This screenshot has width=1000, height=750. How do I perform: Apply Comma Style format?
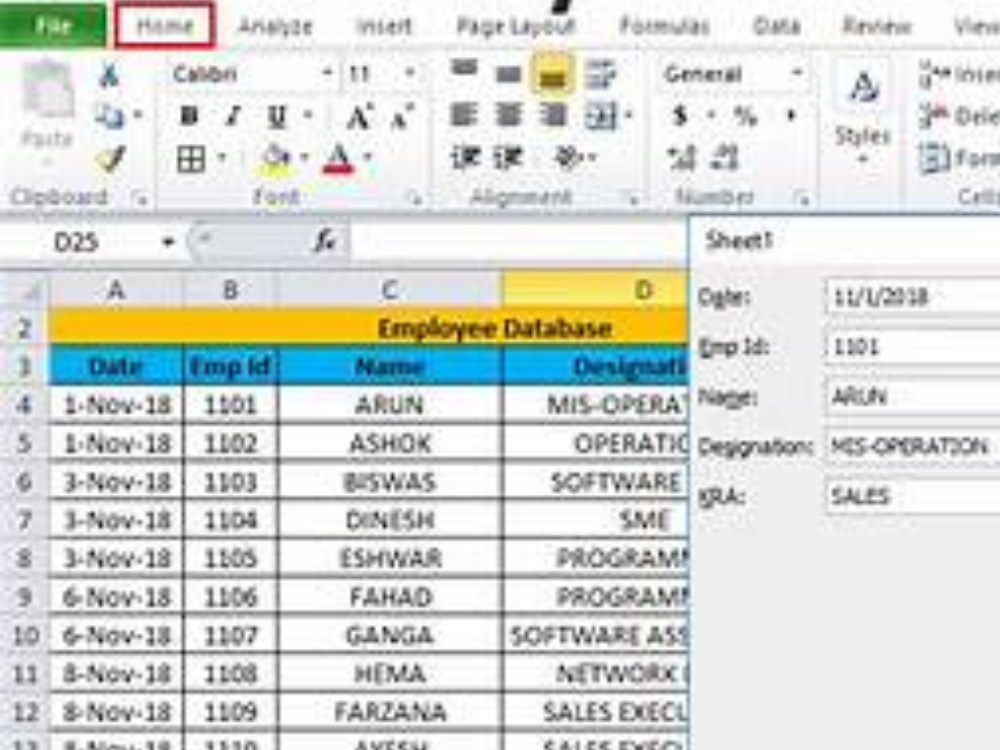[x=791, y=116]
